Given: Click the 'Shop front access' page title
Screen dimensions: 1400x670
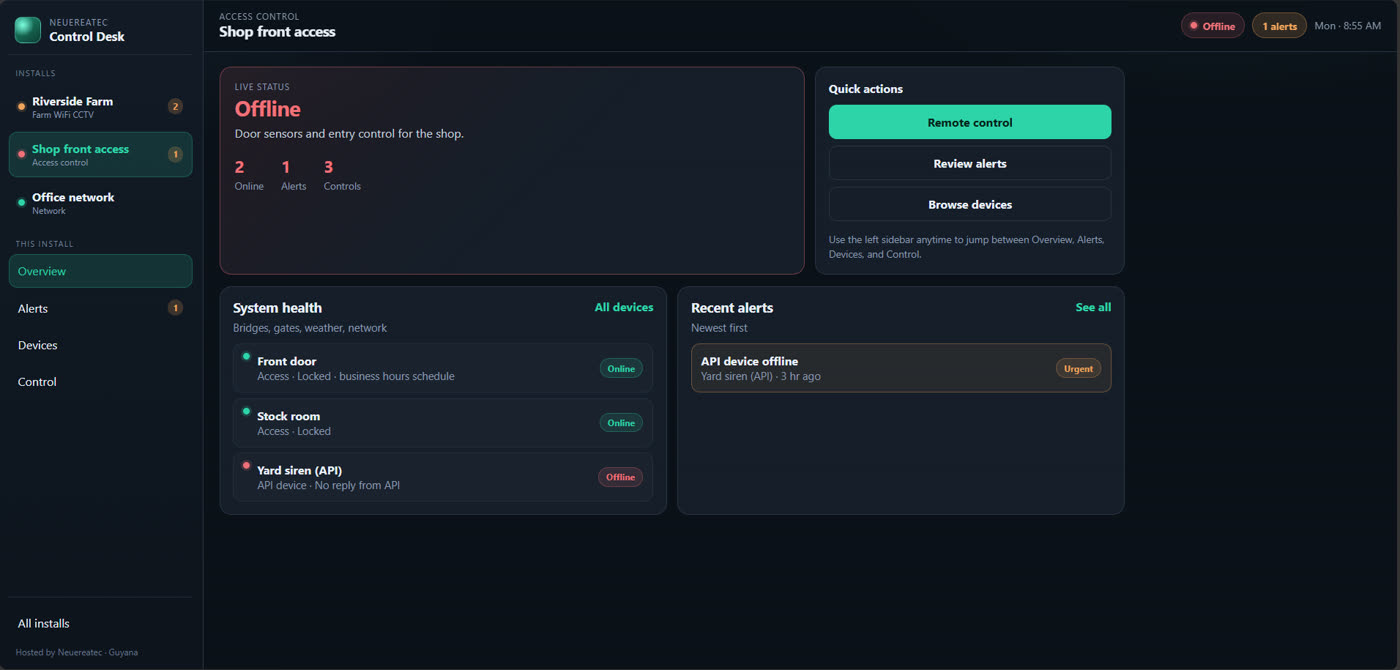Looking at the screenshot, I should pyautogui.click(x=277, y=32).
